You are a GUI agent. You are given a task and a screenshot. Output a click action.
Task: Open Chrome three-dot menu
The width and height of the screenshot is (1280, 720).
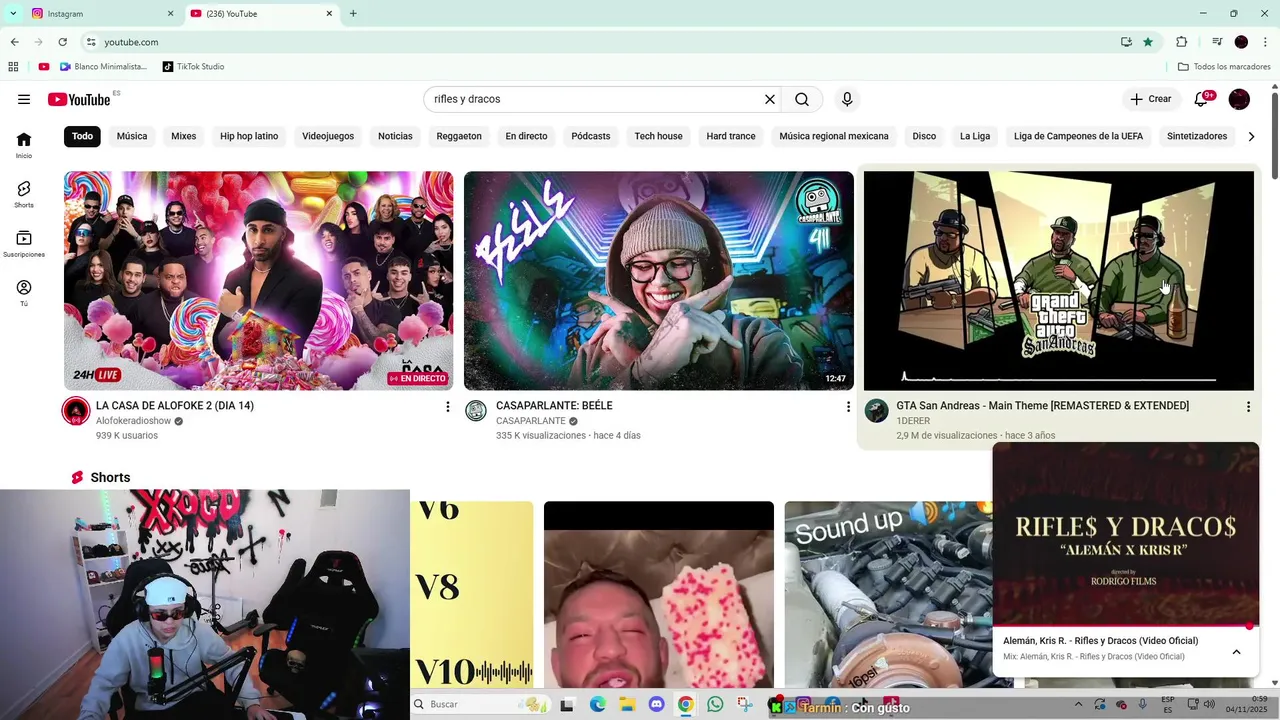1265,42
